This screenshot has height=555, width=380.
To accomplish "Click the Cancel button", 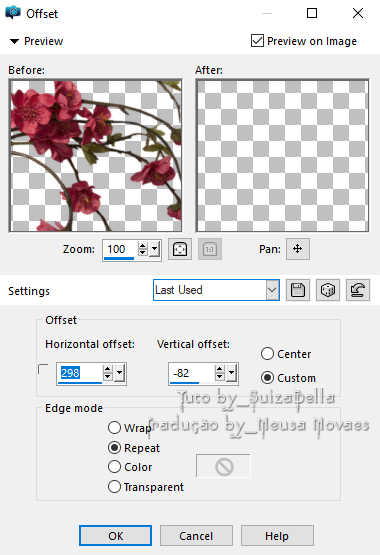I will [196, 536].
